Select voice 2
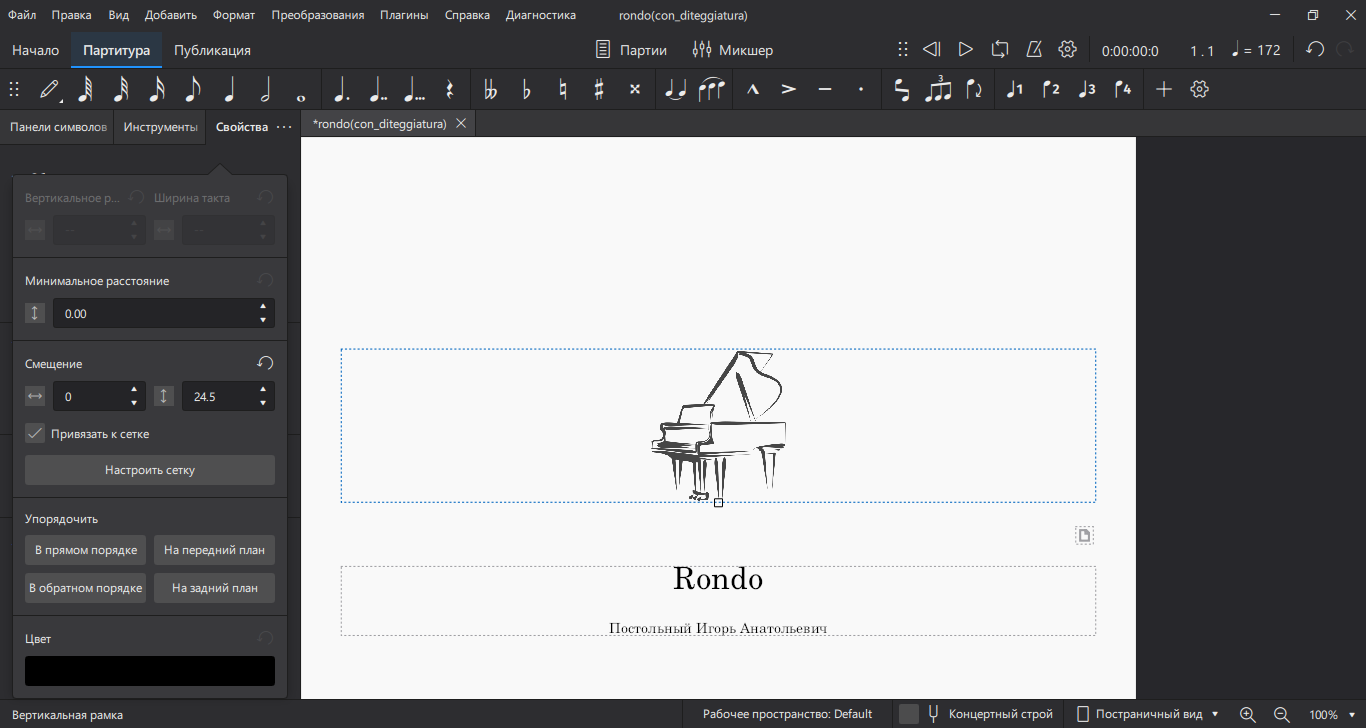 [1051, 89]
